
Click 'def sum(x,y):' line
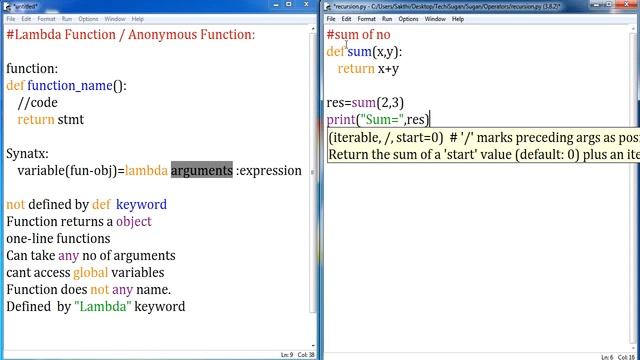pyautogui.click(x=364, y=52)
